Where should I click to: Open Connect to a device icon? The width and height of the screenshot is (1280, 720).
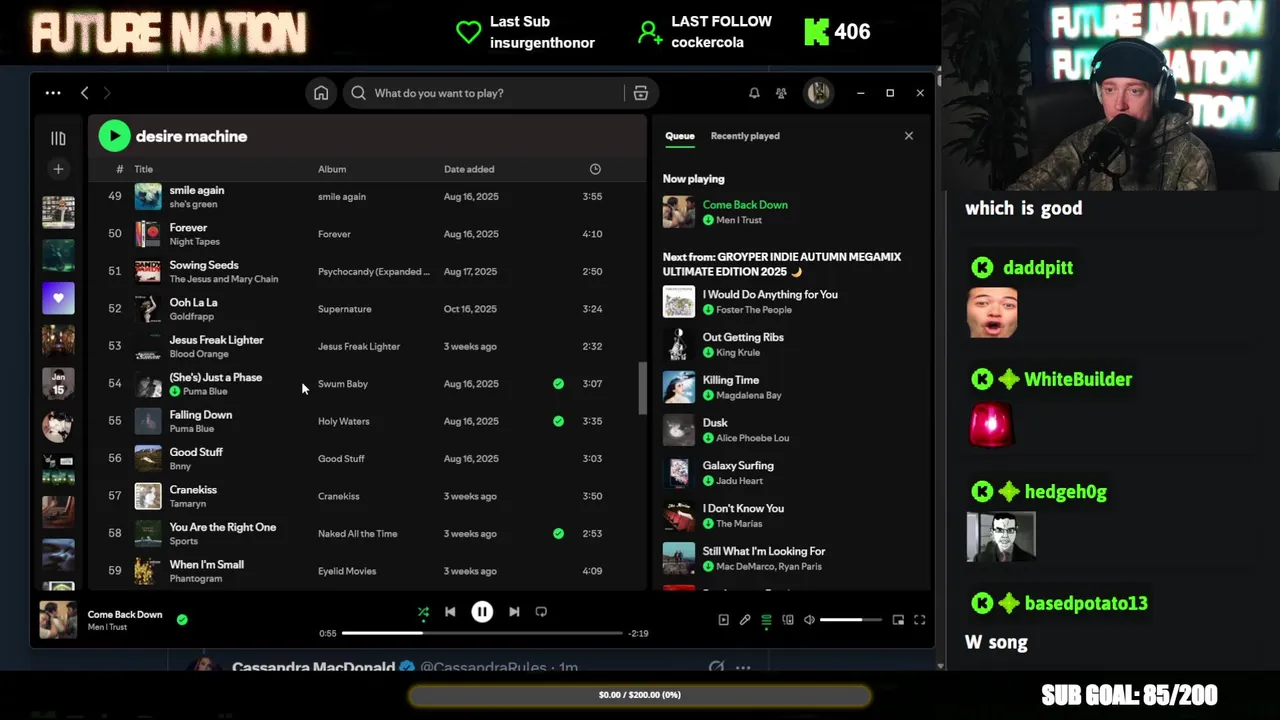(x=788, y=620)
